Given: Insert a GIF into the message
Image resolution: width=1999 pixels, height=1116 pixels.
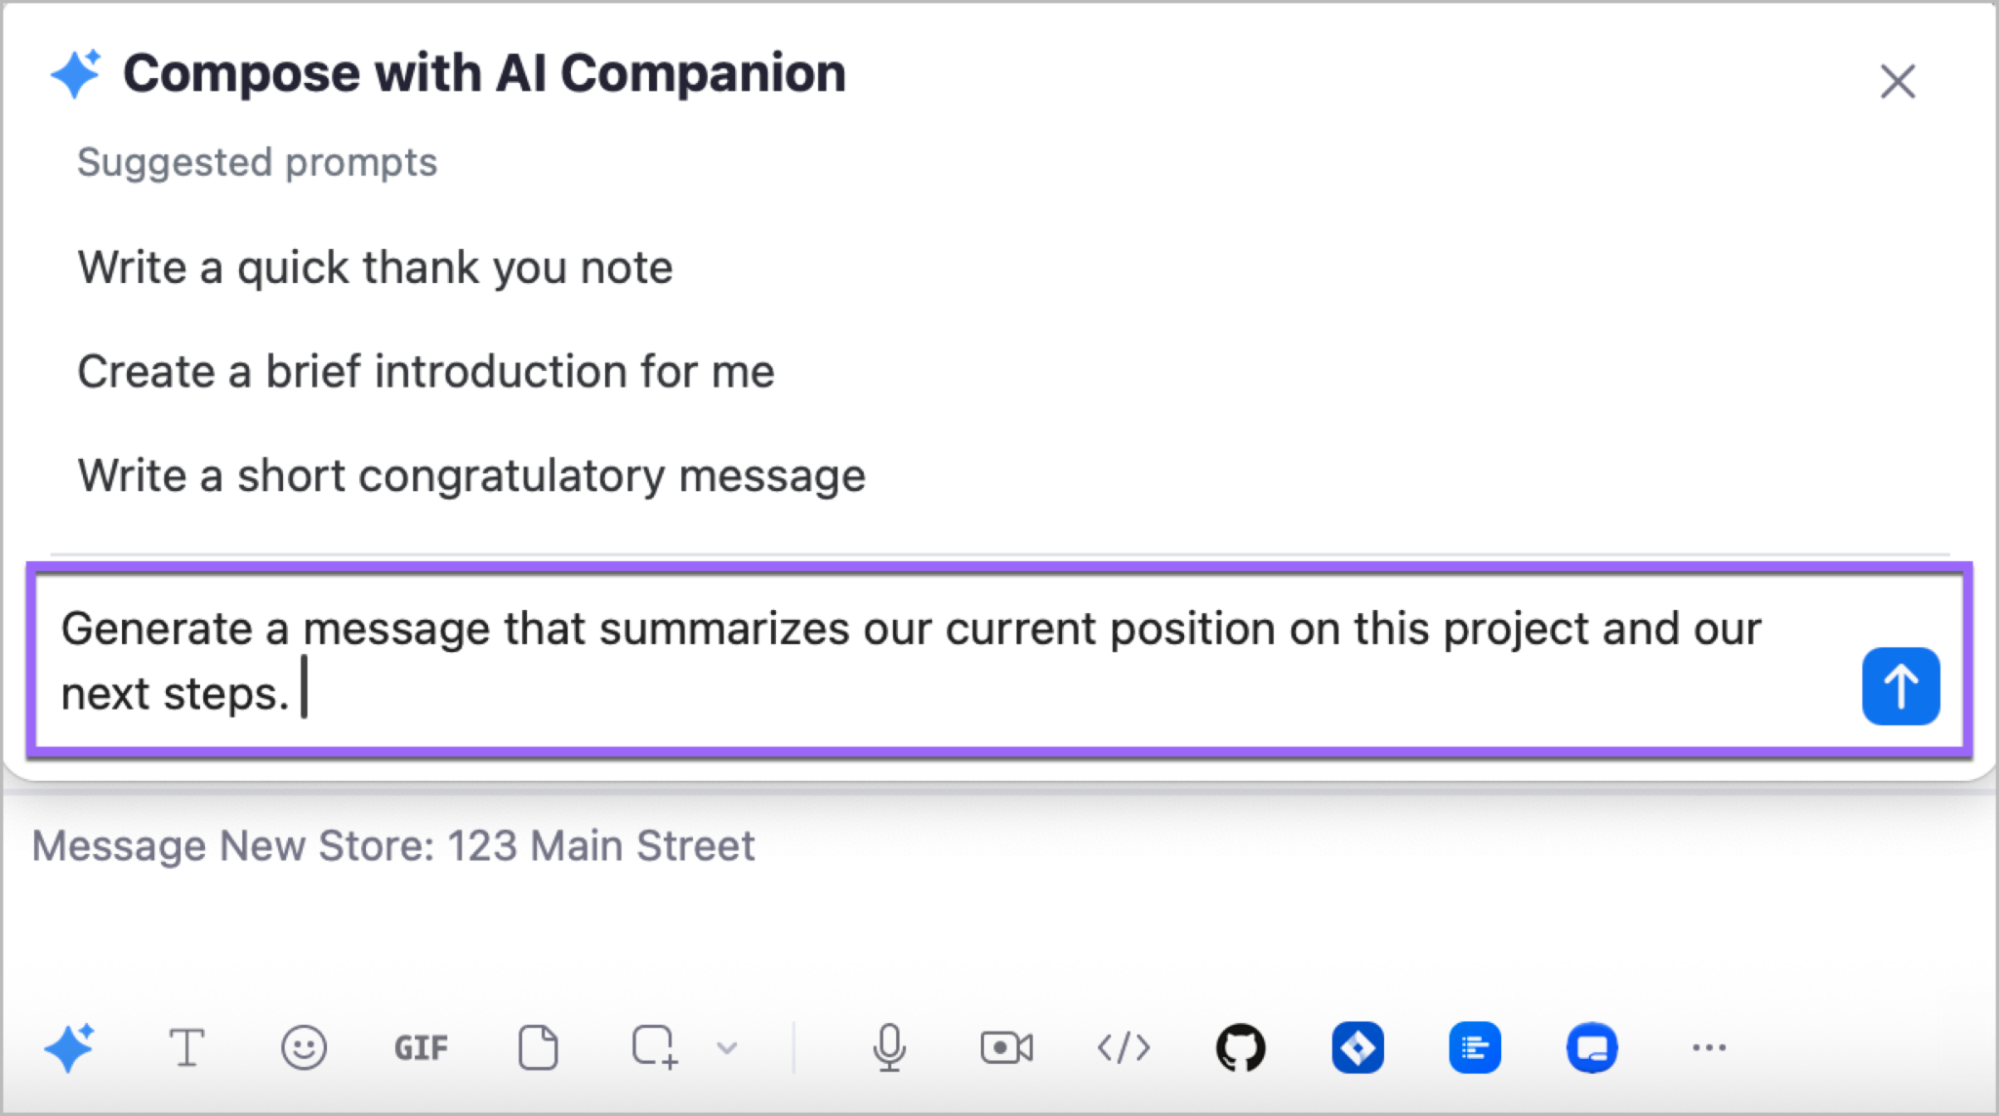Looking at the screenshot, I should coord(420,1047).
